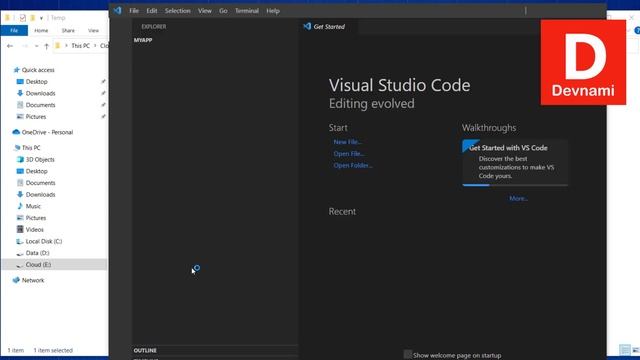Screen dimensions: 640x360
Task: Select Pictures under This PC
Action: 36,218
